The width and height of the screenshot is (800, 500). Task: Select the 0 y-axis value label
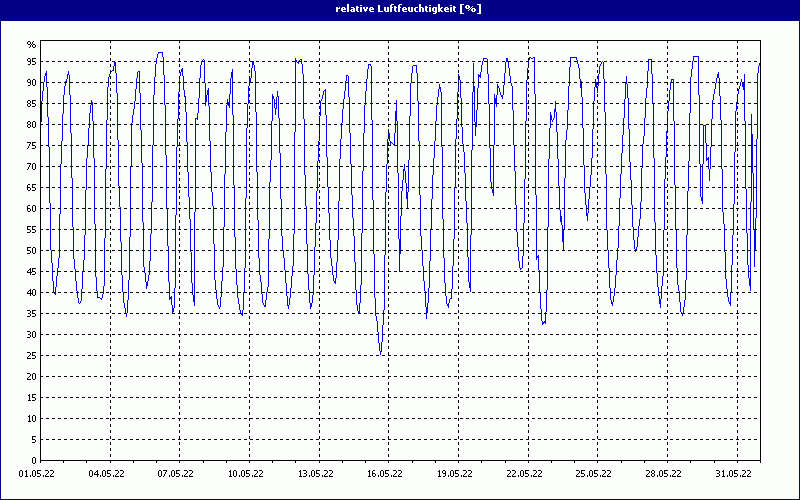(33, 460)
